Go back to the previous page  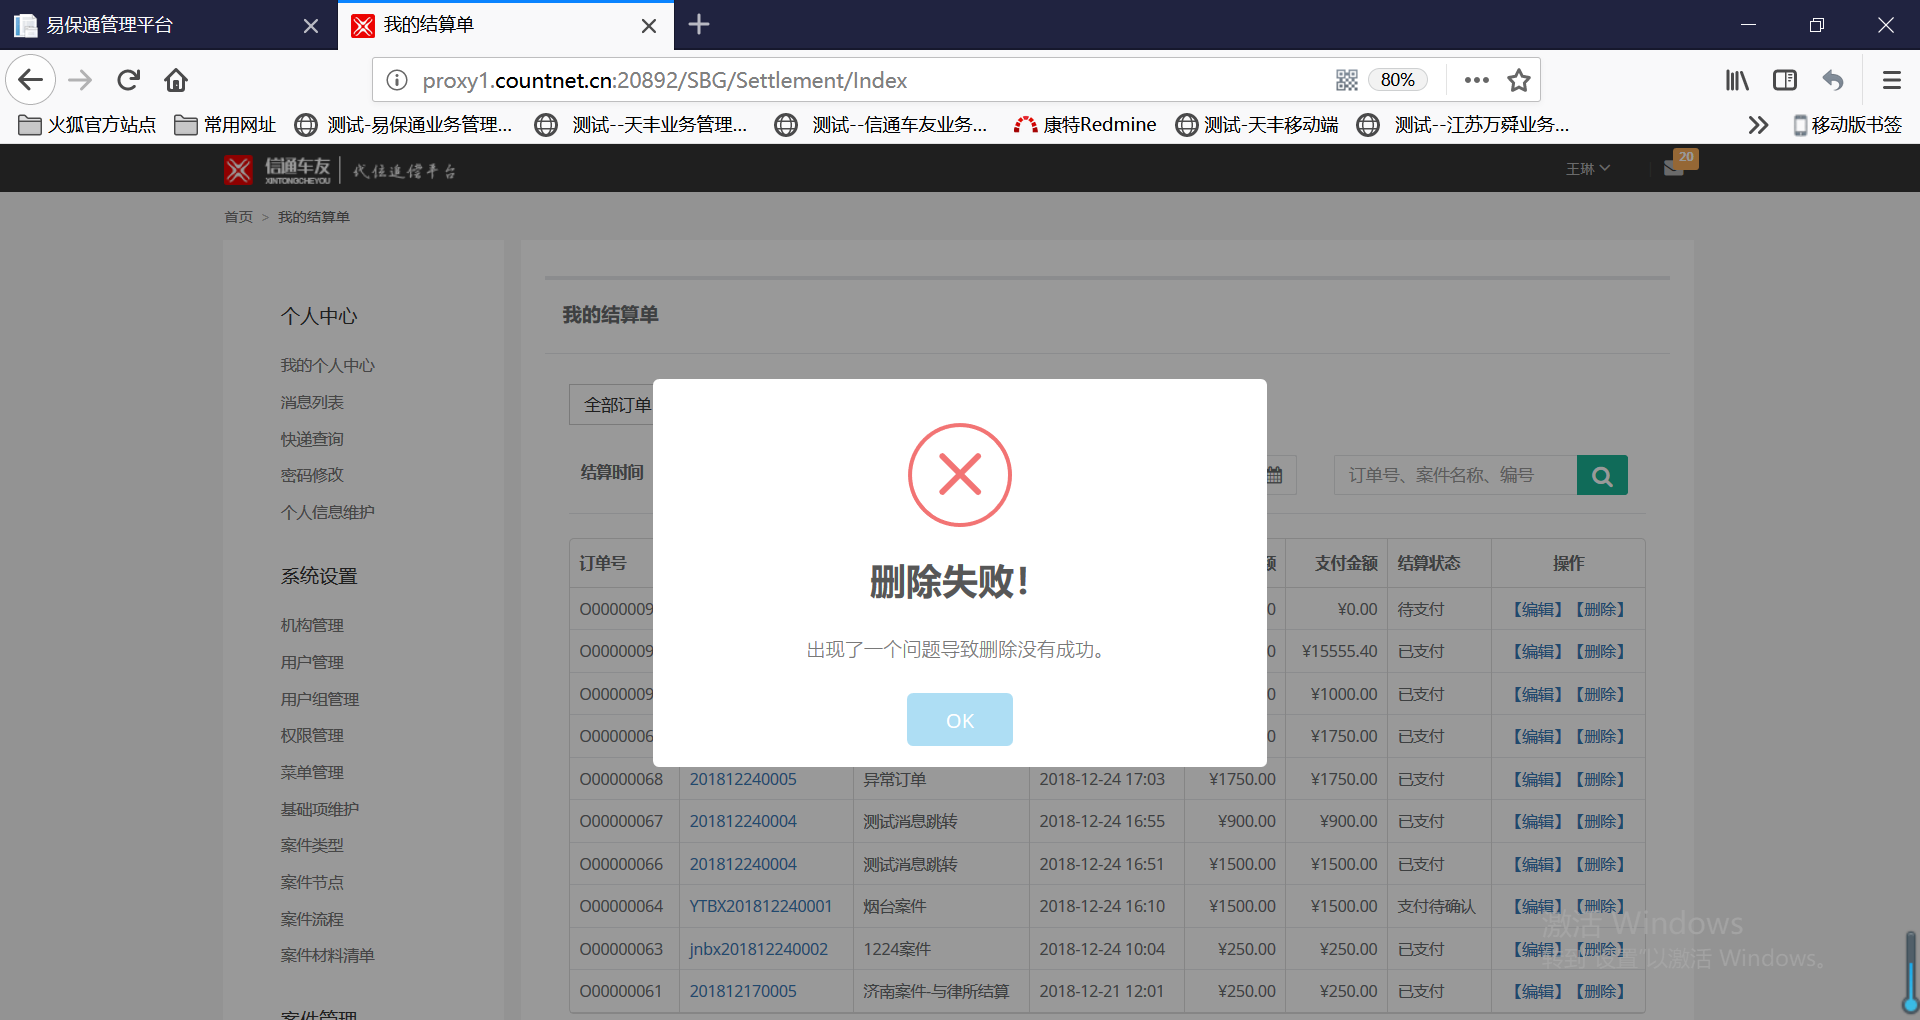point(31,80)
